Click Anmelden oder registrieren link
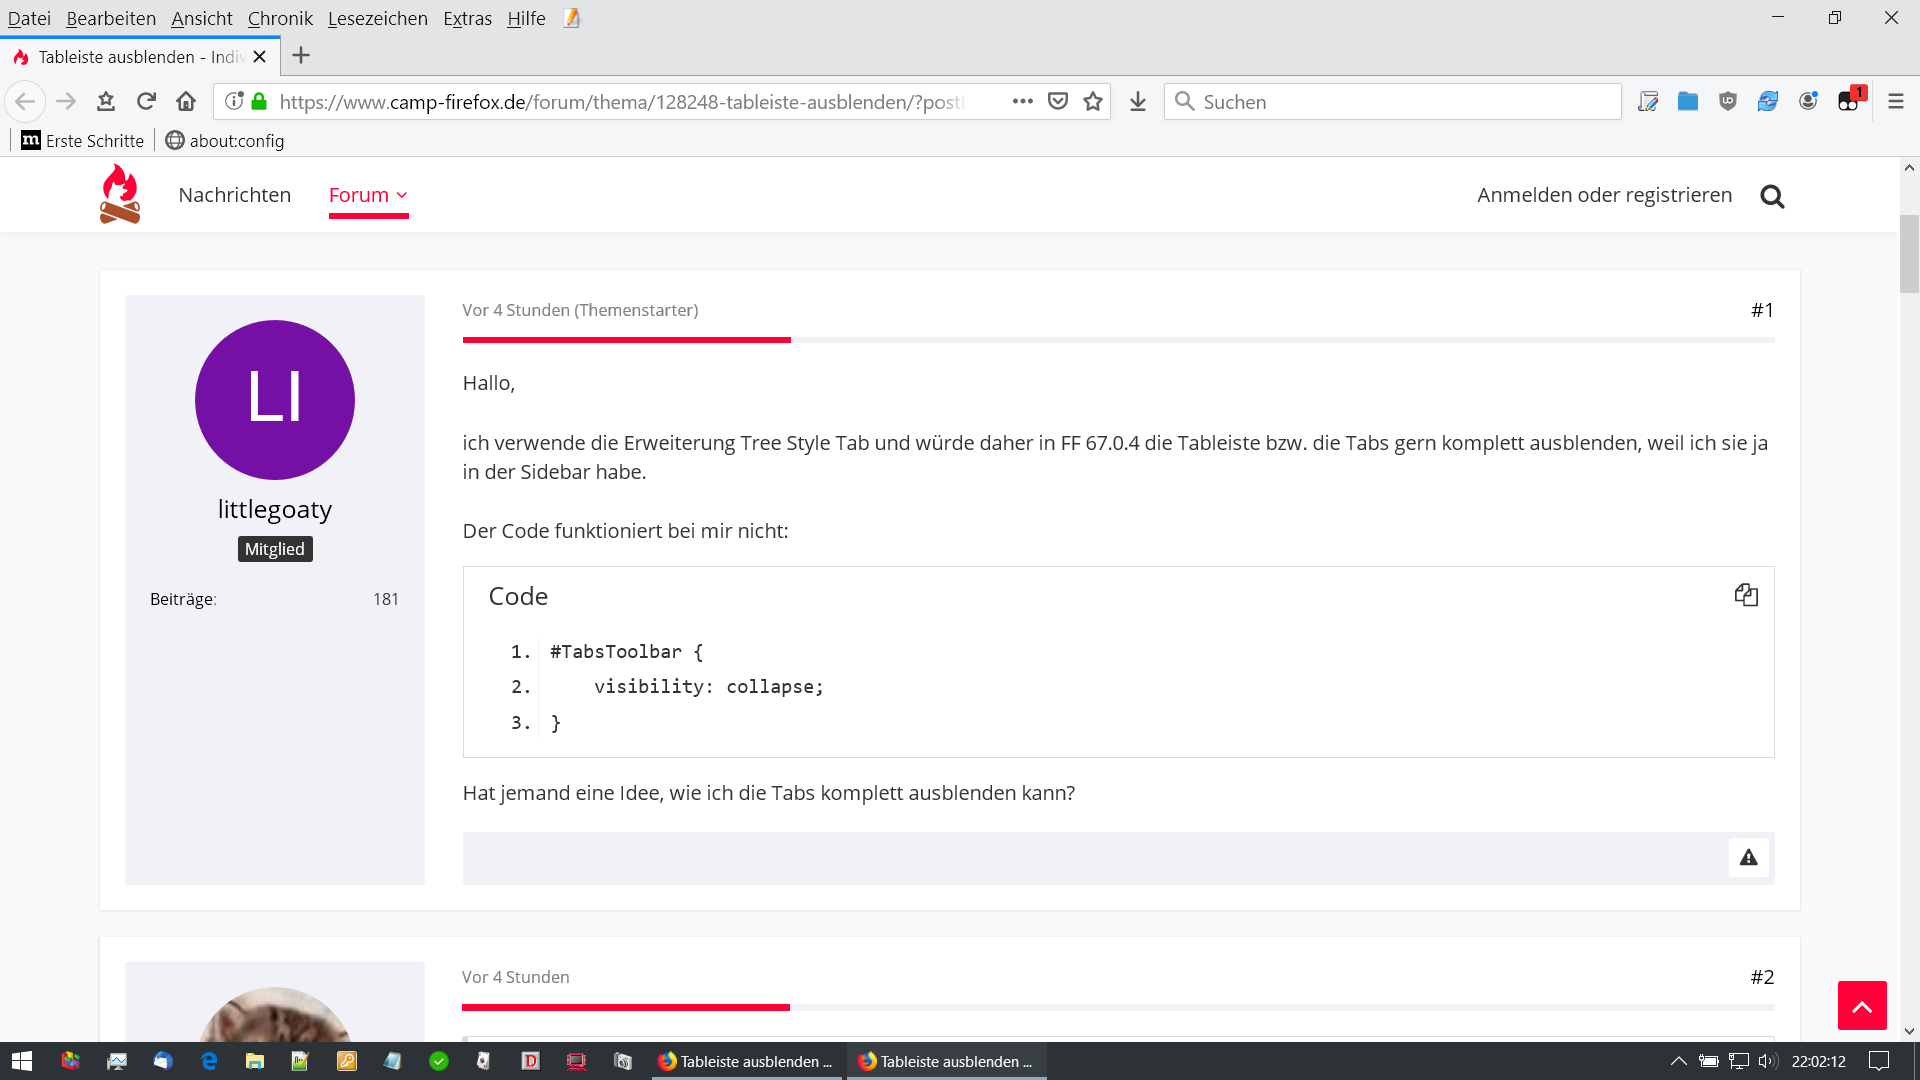This screenshot has height=1080, width=1920. point(1604,195)
